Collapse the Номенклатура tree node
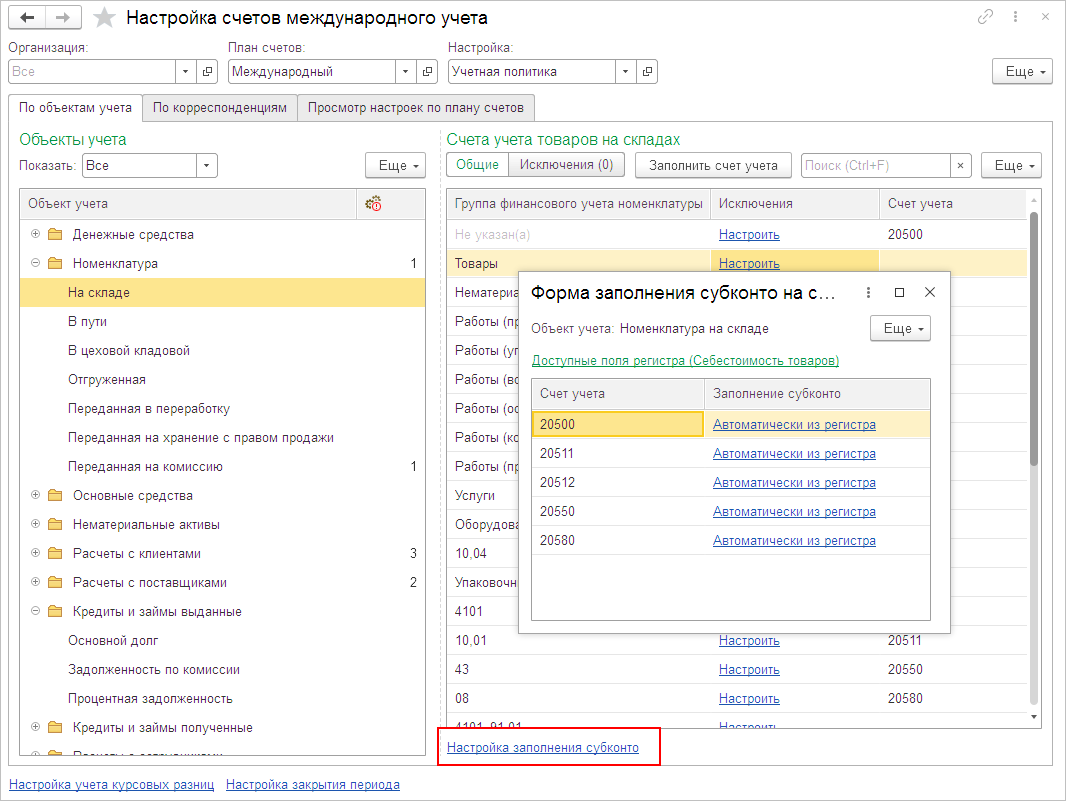This screenshot has width=1066, height=801. [36, 263]
